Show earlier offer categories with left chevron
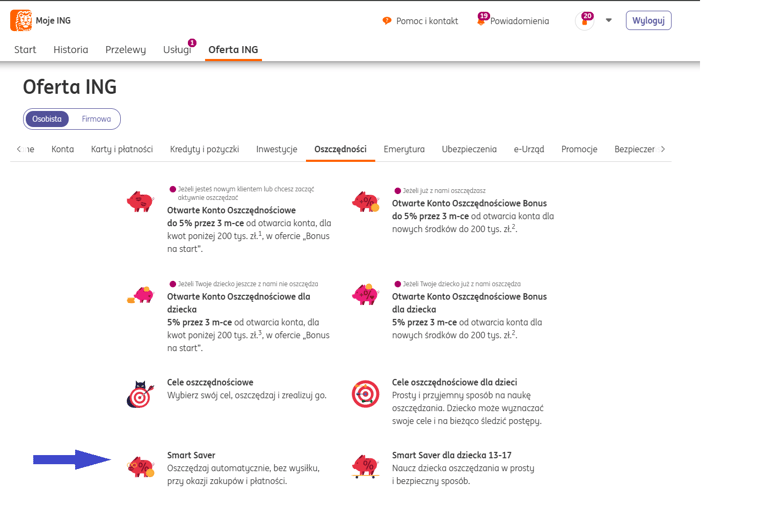Screen dimensions: 780x506 19,149
